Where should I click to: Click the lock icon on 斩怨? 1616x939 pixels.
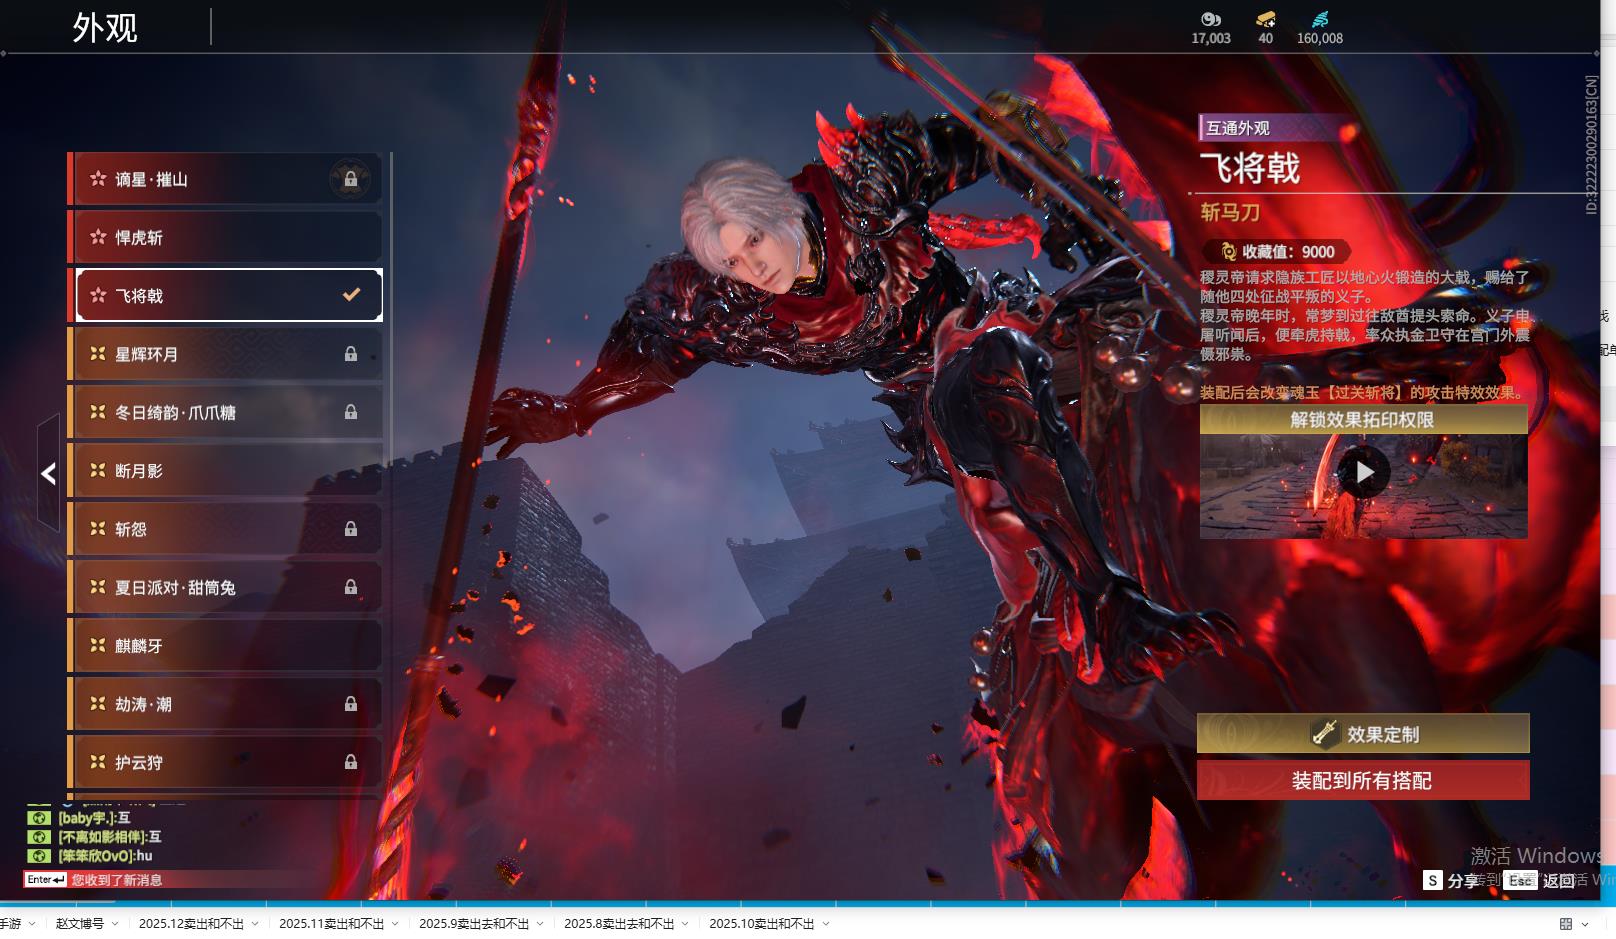point(351,529)
